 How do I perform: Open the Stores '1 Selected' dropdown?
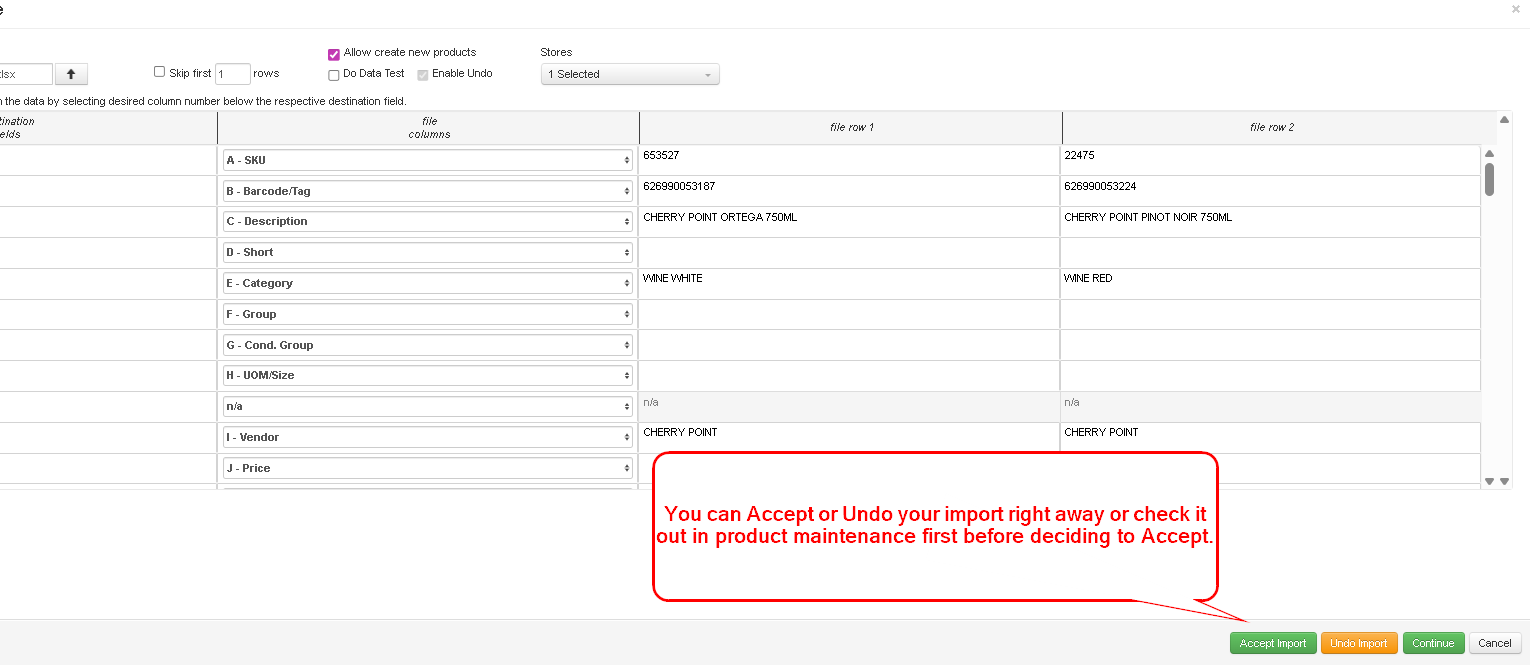630,75
